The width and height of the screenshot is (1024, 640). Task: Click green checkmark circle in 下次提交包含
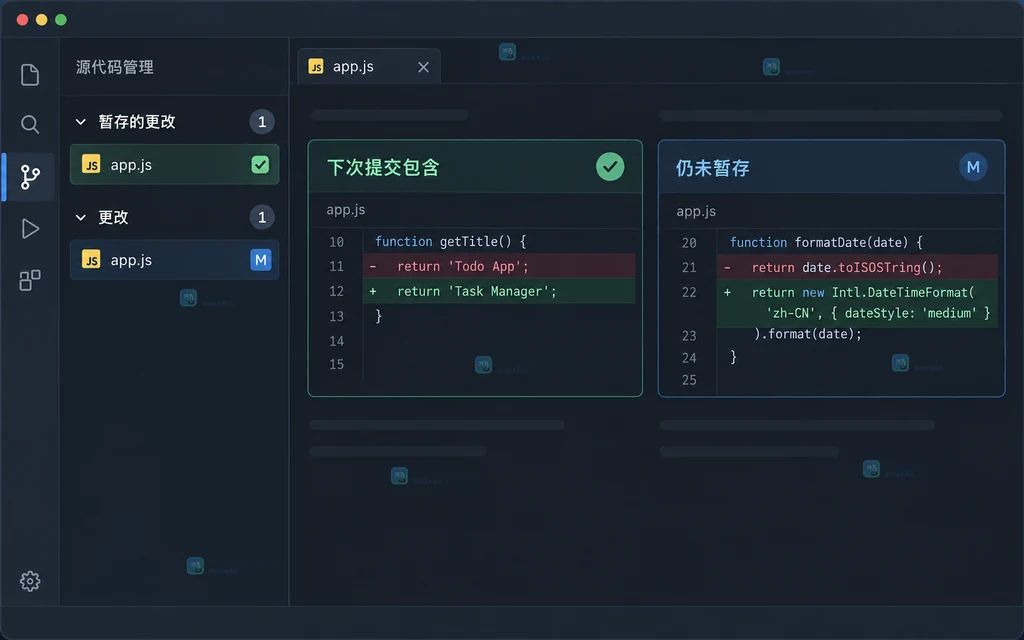pos(610,167)
